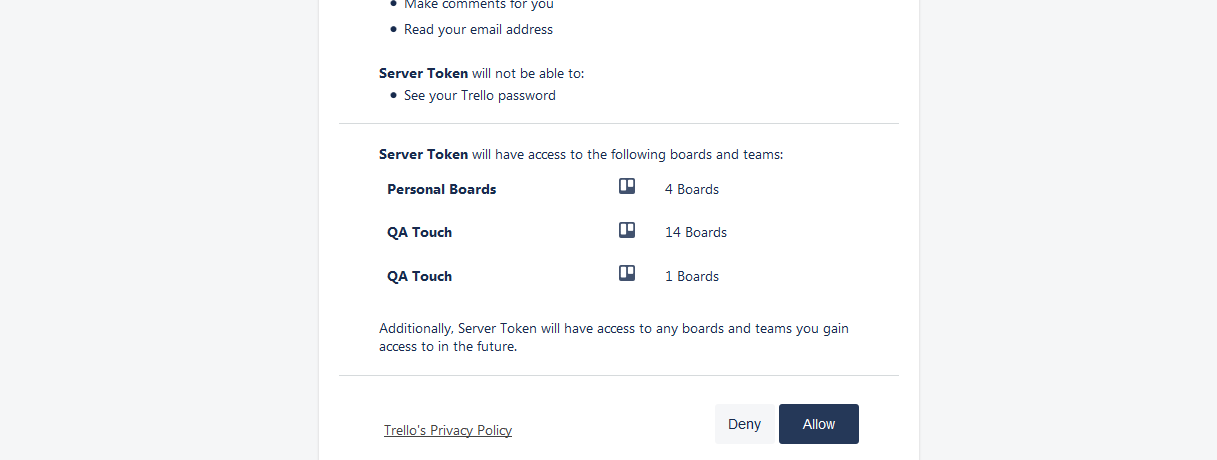Screen dimensions: 1217x460
Task: Click the 'following boards and teams' heading line
Action: (581, 155)
